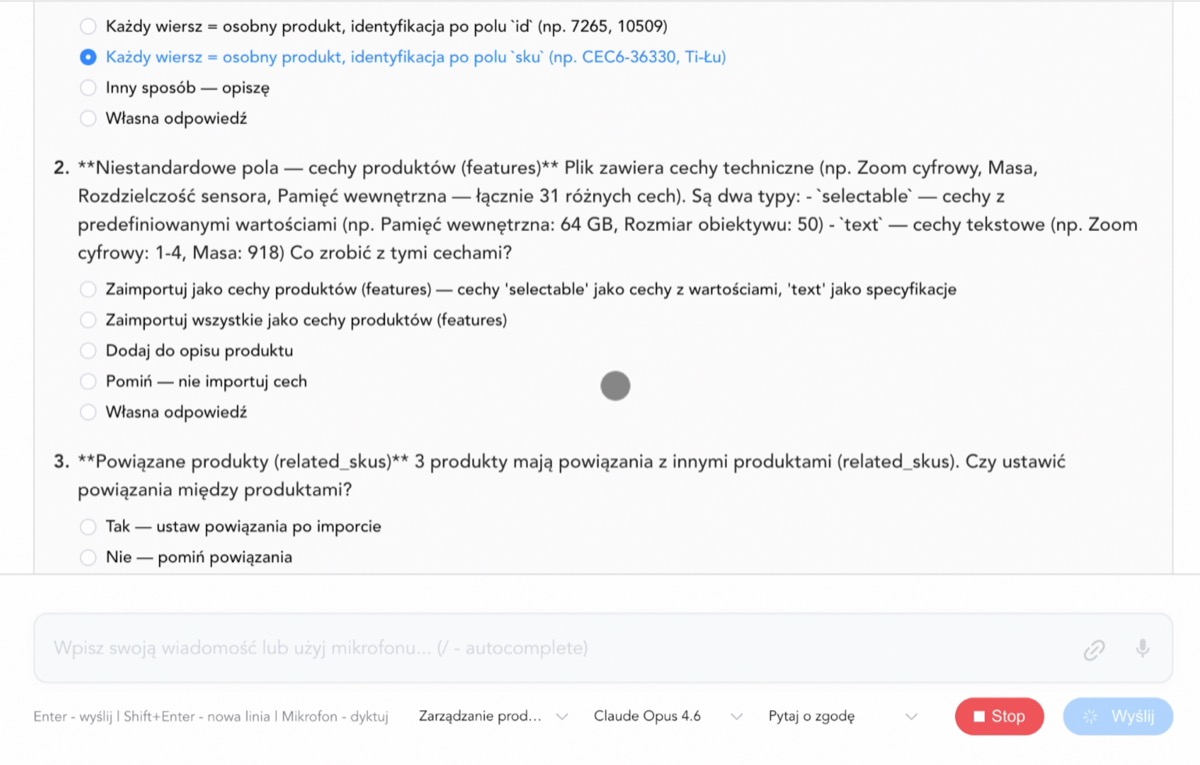Select 'Zaimportuj jako cechy produktów (features)' option
1200x765 pixels.
87,289
